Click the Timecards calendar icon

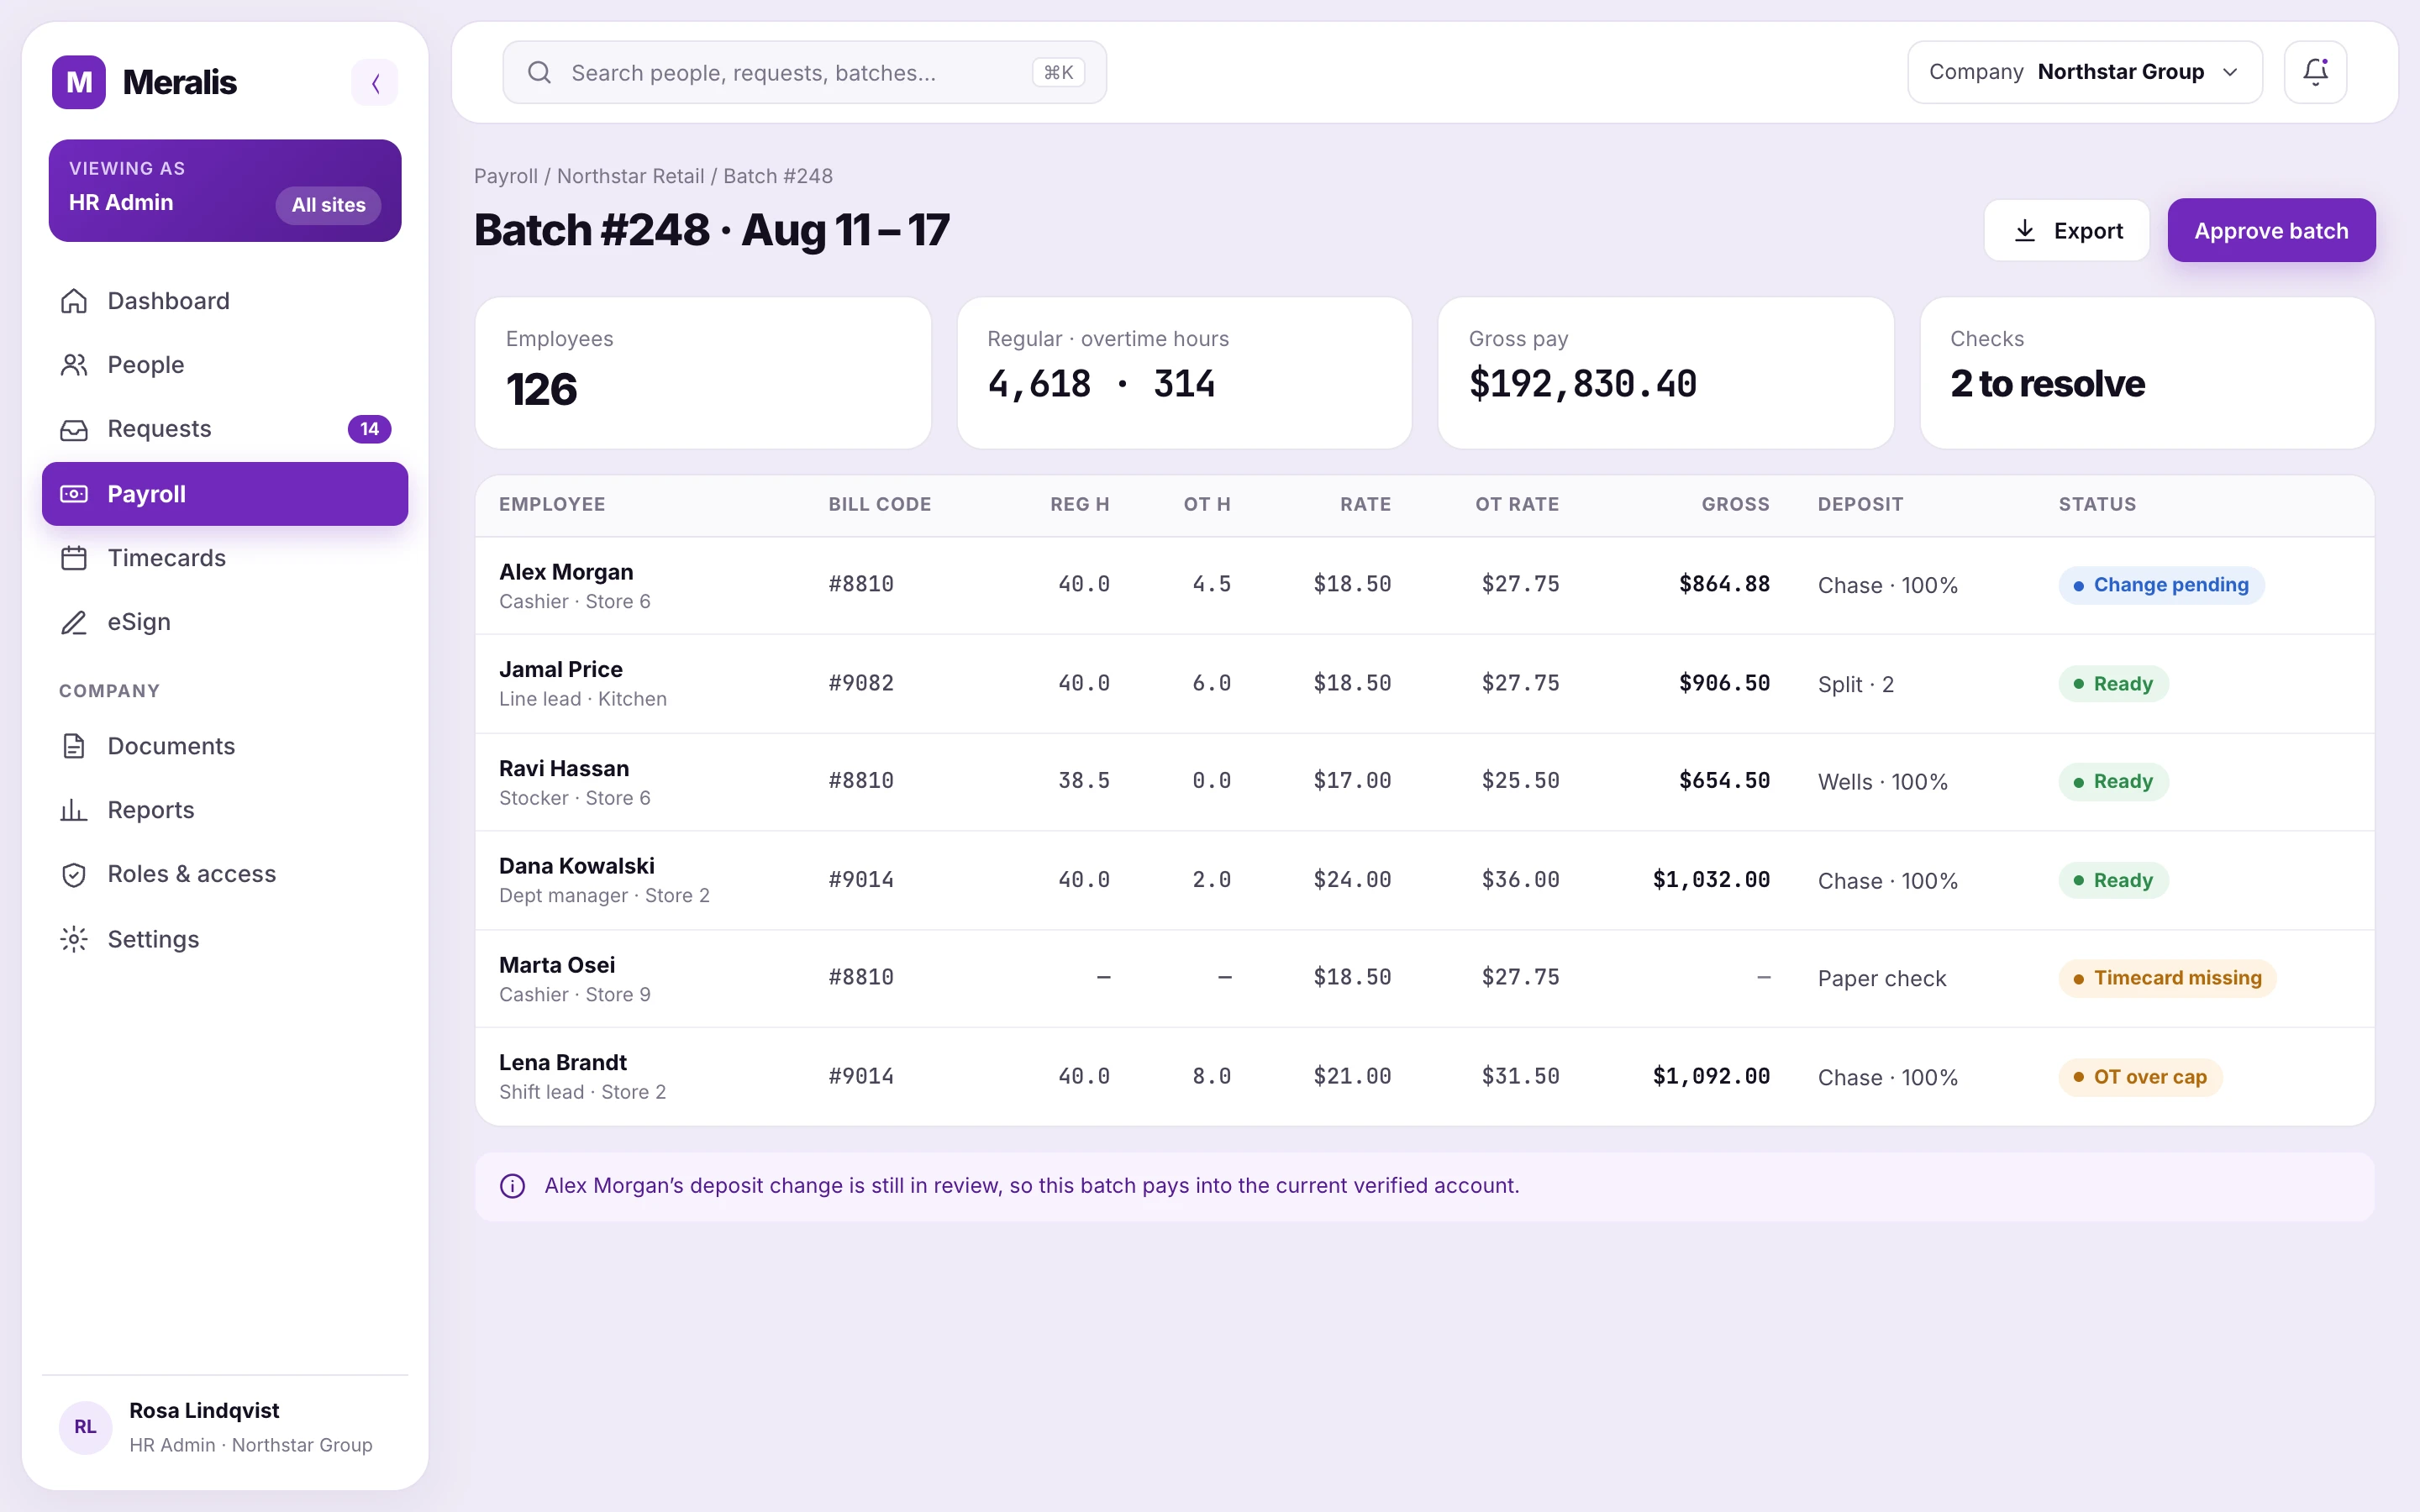point(74,558)
